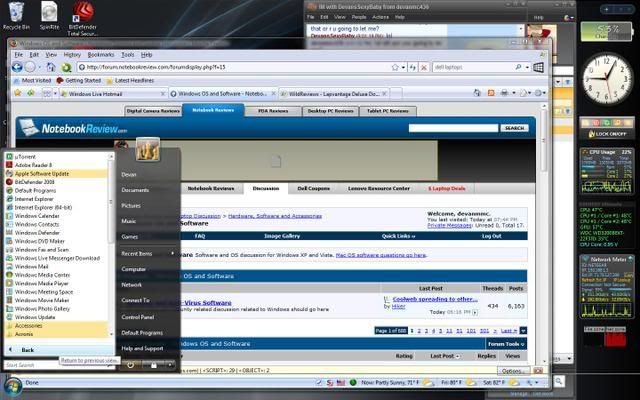Image resolution: width=640 pixels, height=400 pixels.
Task: Click the analog clock gadget in sidebar
Action: [606, 78]
